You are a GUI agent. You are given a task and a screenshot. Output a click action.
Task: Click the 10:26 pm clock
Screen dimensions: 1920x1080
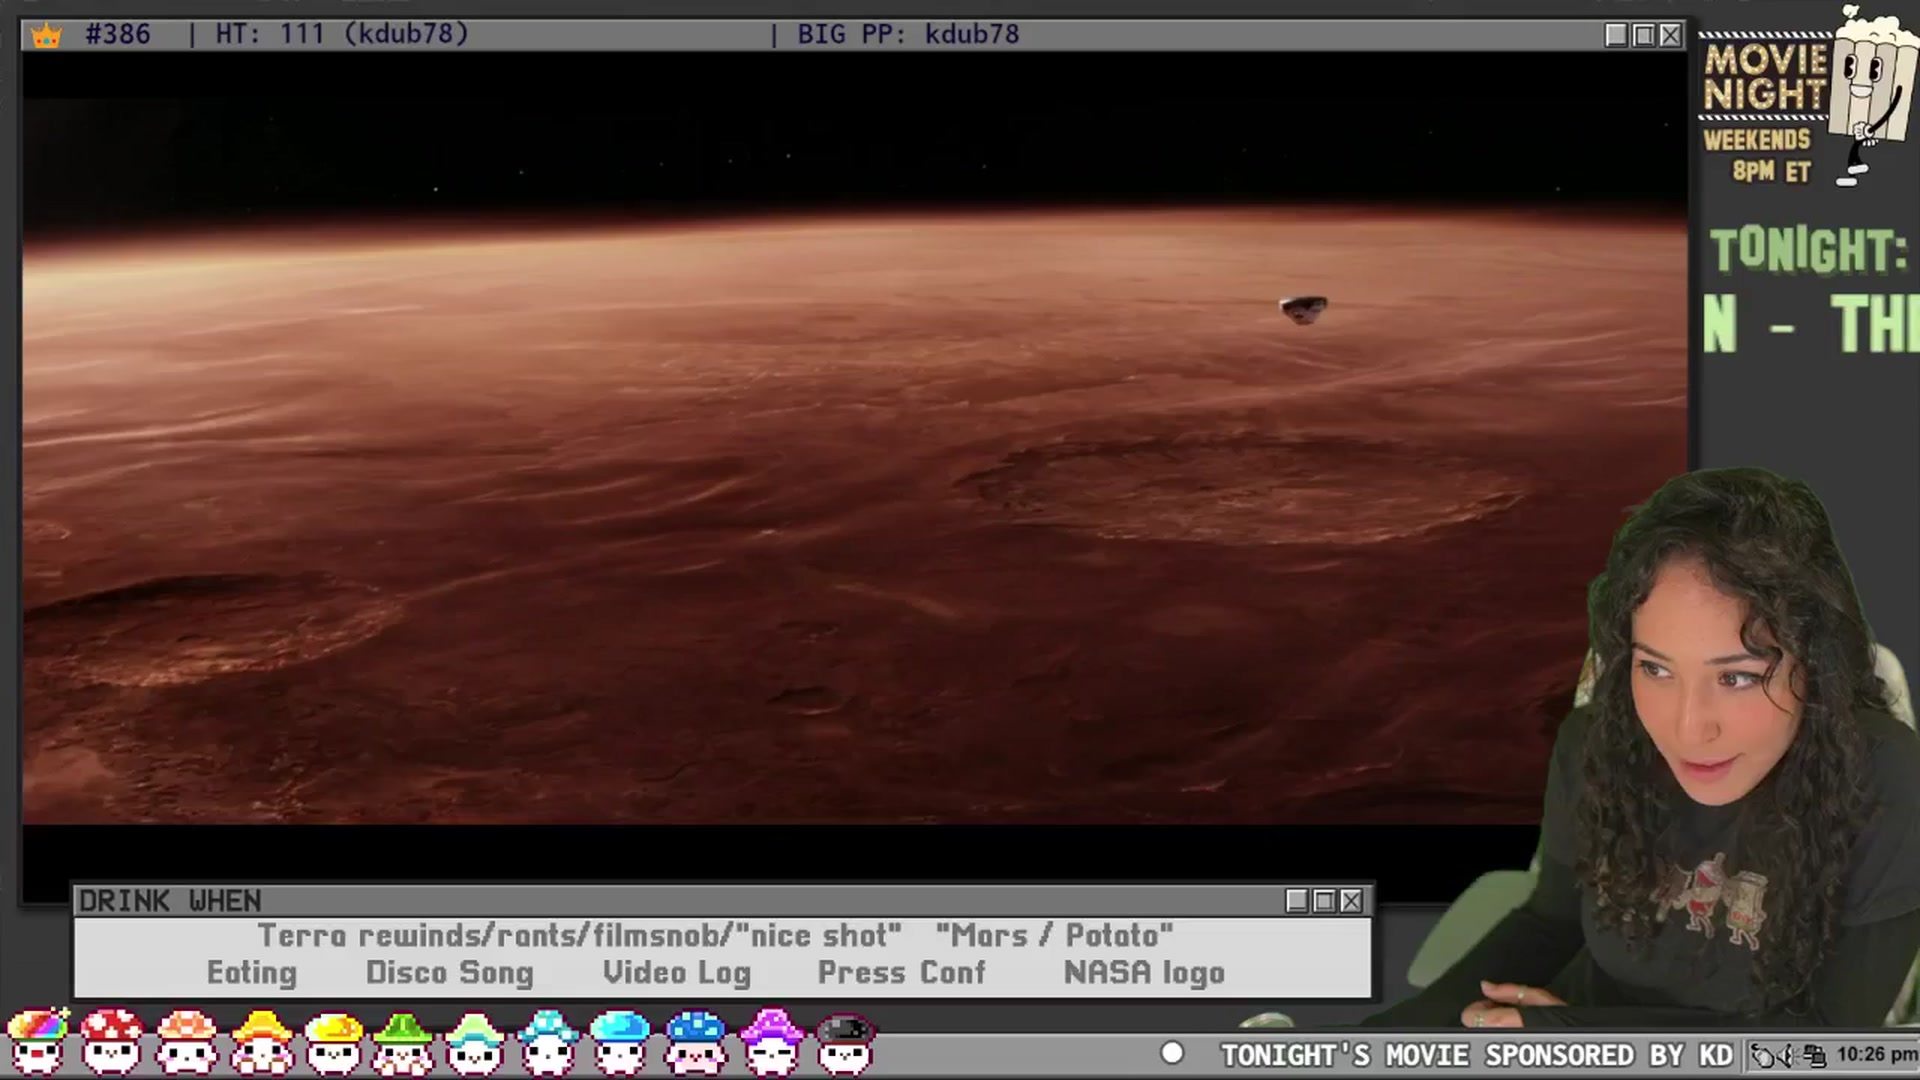(1876, 1054)
